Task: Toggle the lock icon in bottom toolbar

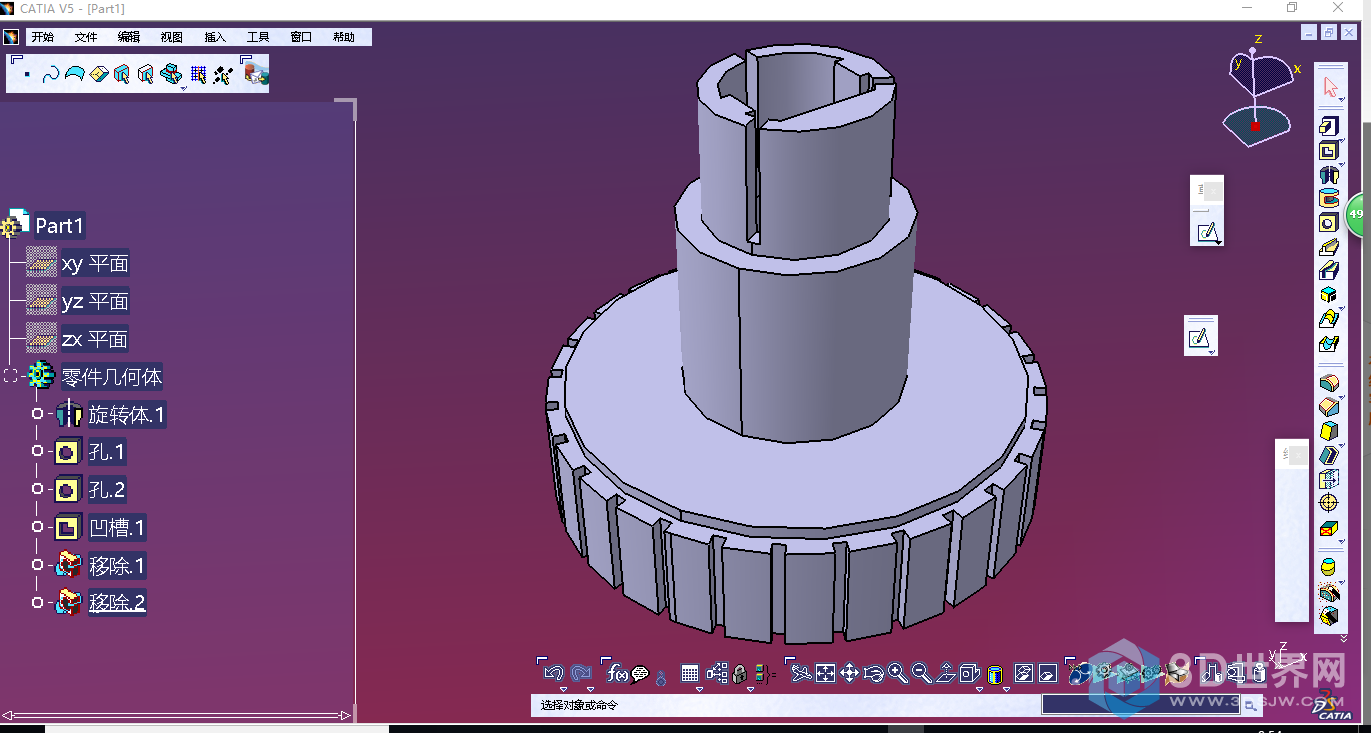Action: [739, 674]
